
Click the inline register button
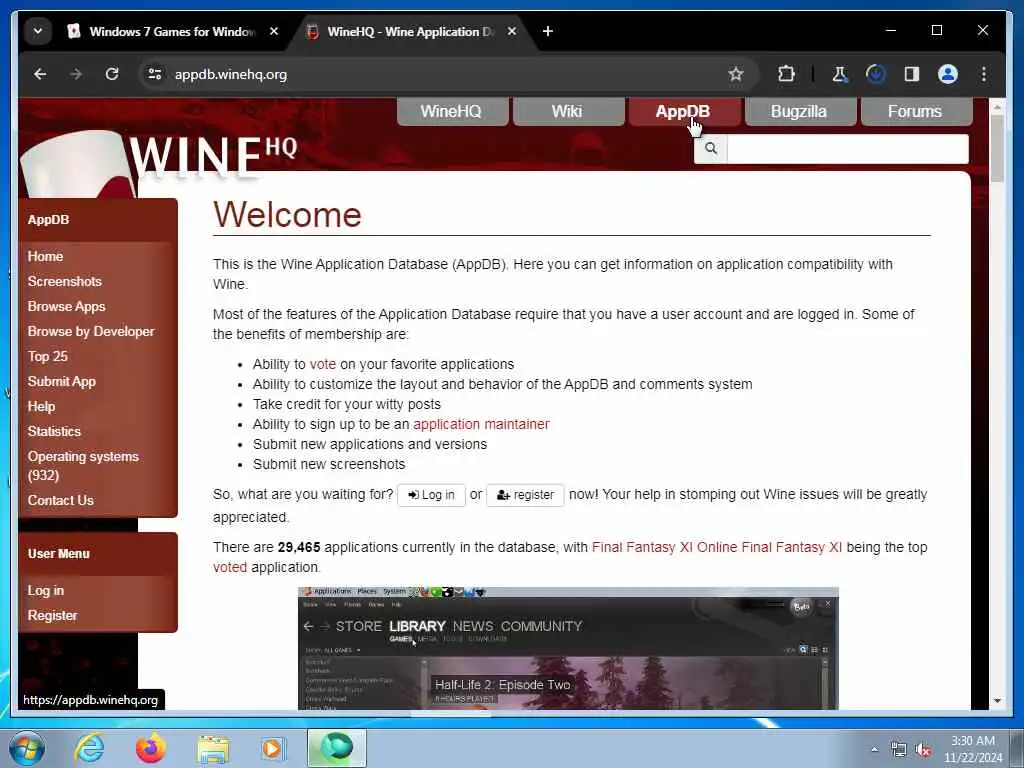[x=525, y=495]
